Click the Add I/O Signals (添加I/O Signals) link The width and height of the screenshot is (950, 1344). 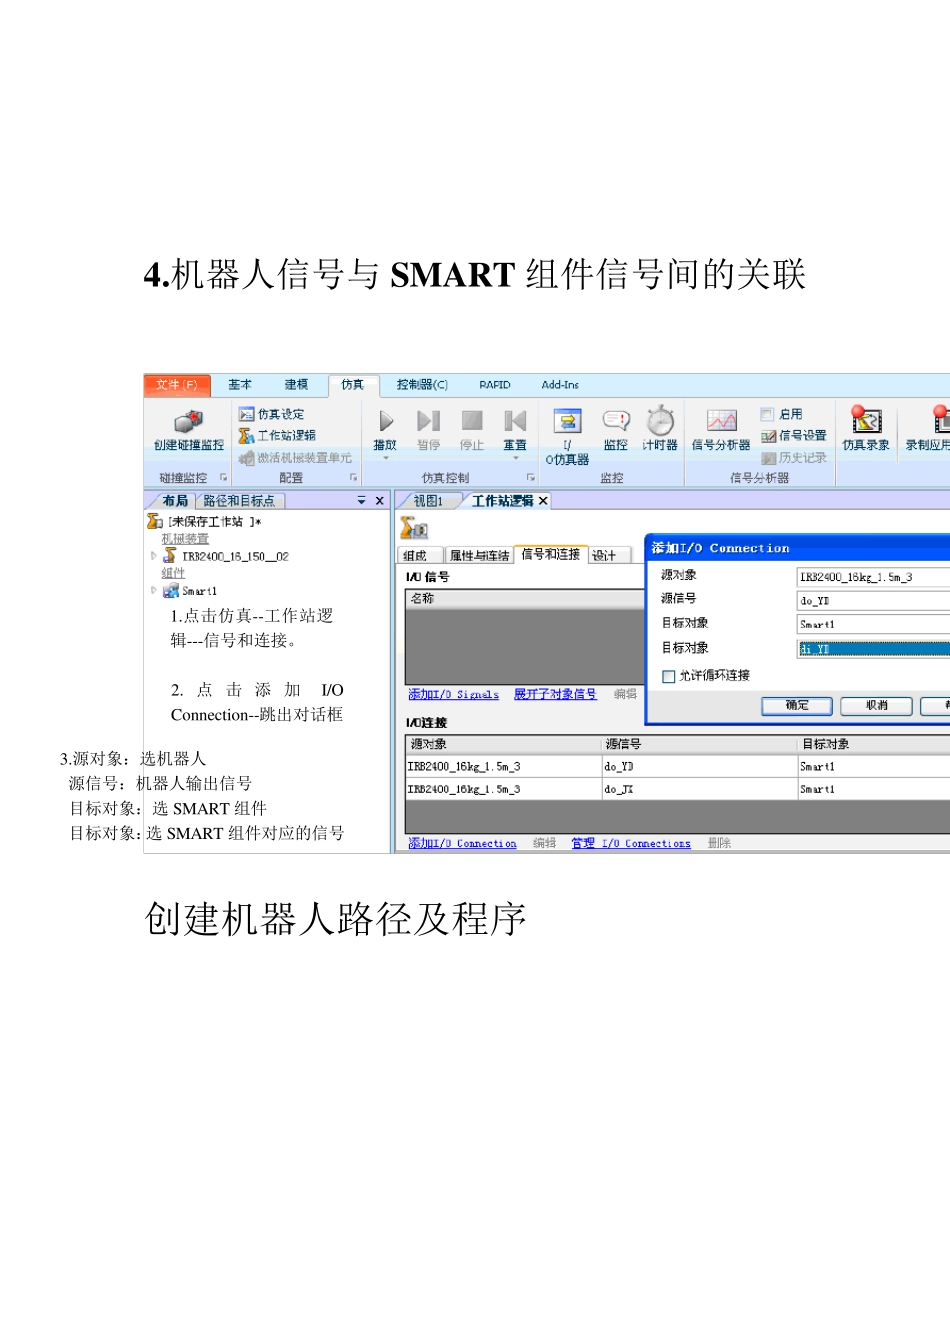pos(454,695)
